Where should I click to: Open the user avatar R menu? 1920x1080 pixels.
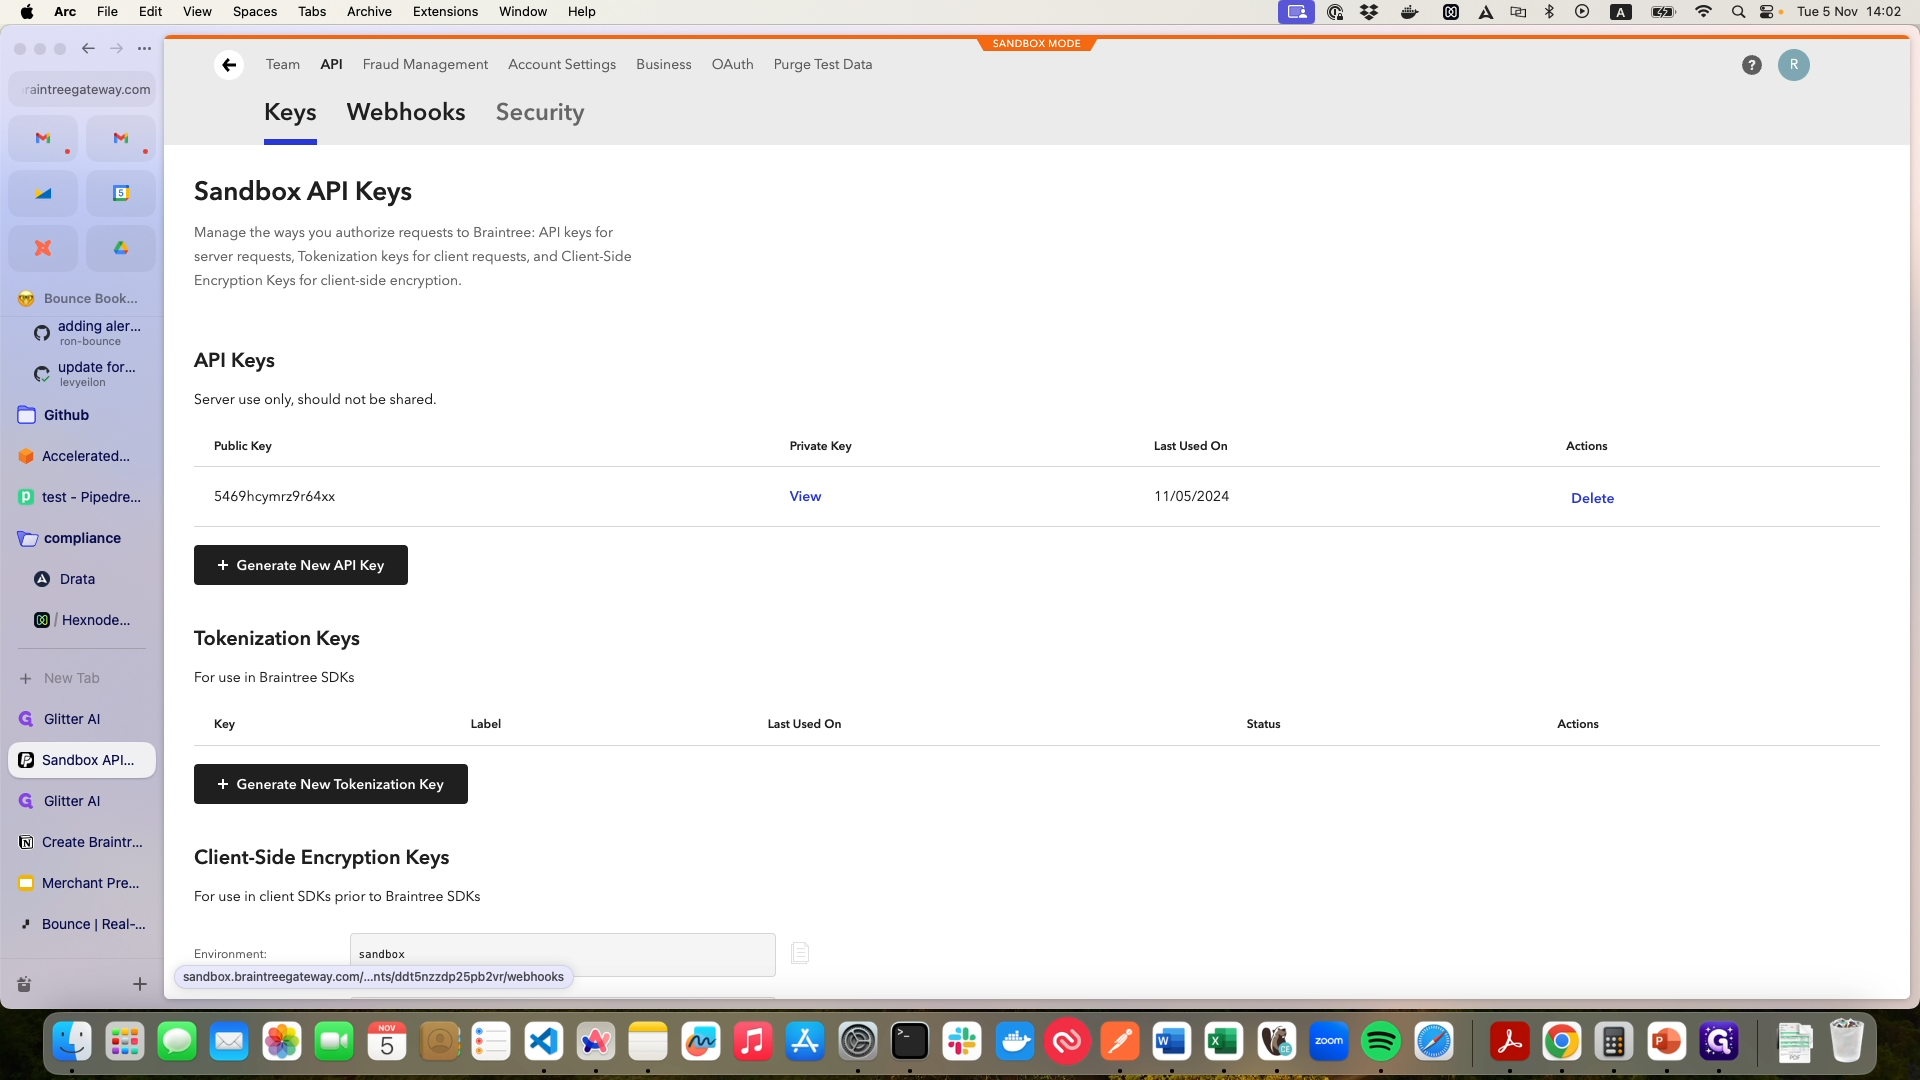pos(1793,65)
